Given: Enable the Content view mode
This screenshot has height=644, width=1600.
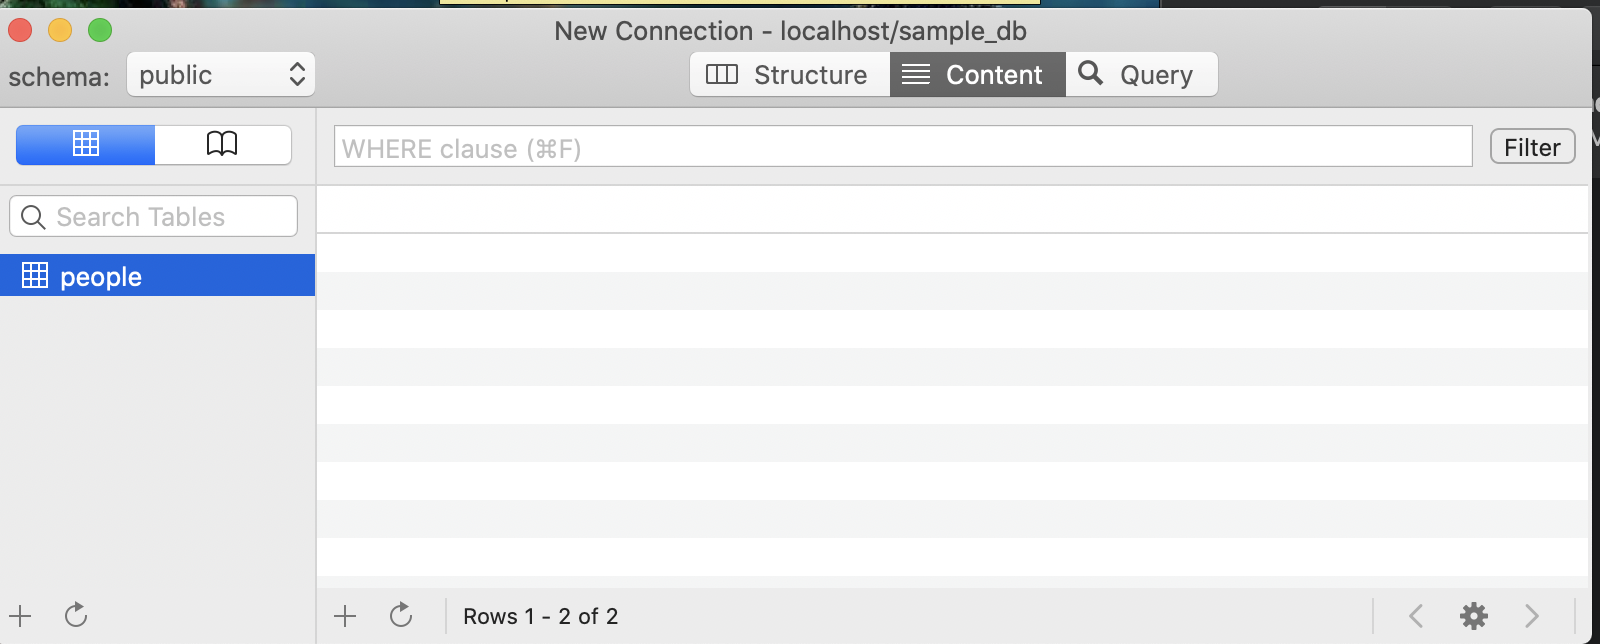Looking at the screenshot, I should (977, 74).
